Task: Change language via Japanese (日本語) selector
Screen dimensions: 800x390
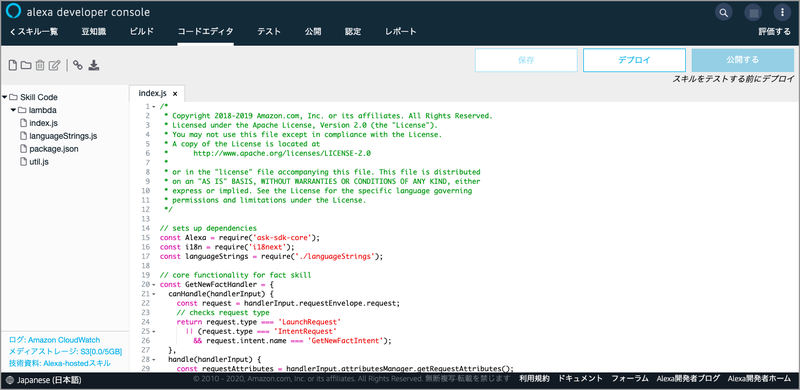Action: click(43, 380)
